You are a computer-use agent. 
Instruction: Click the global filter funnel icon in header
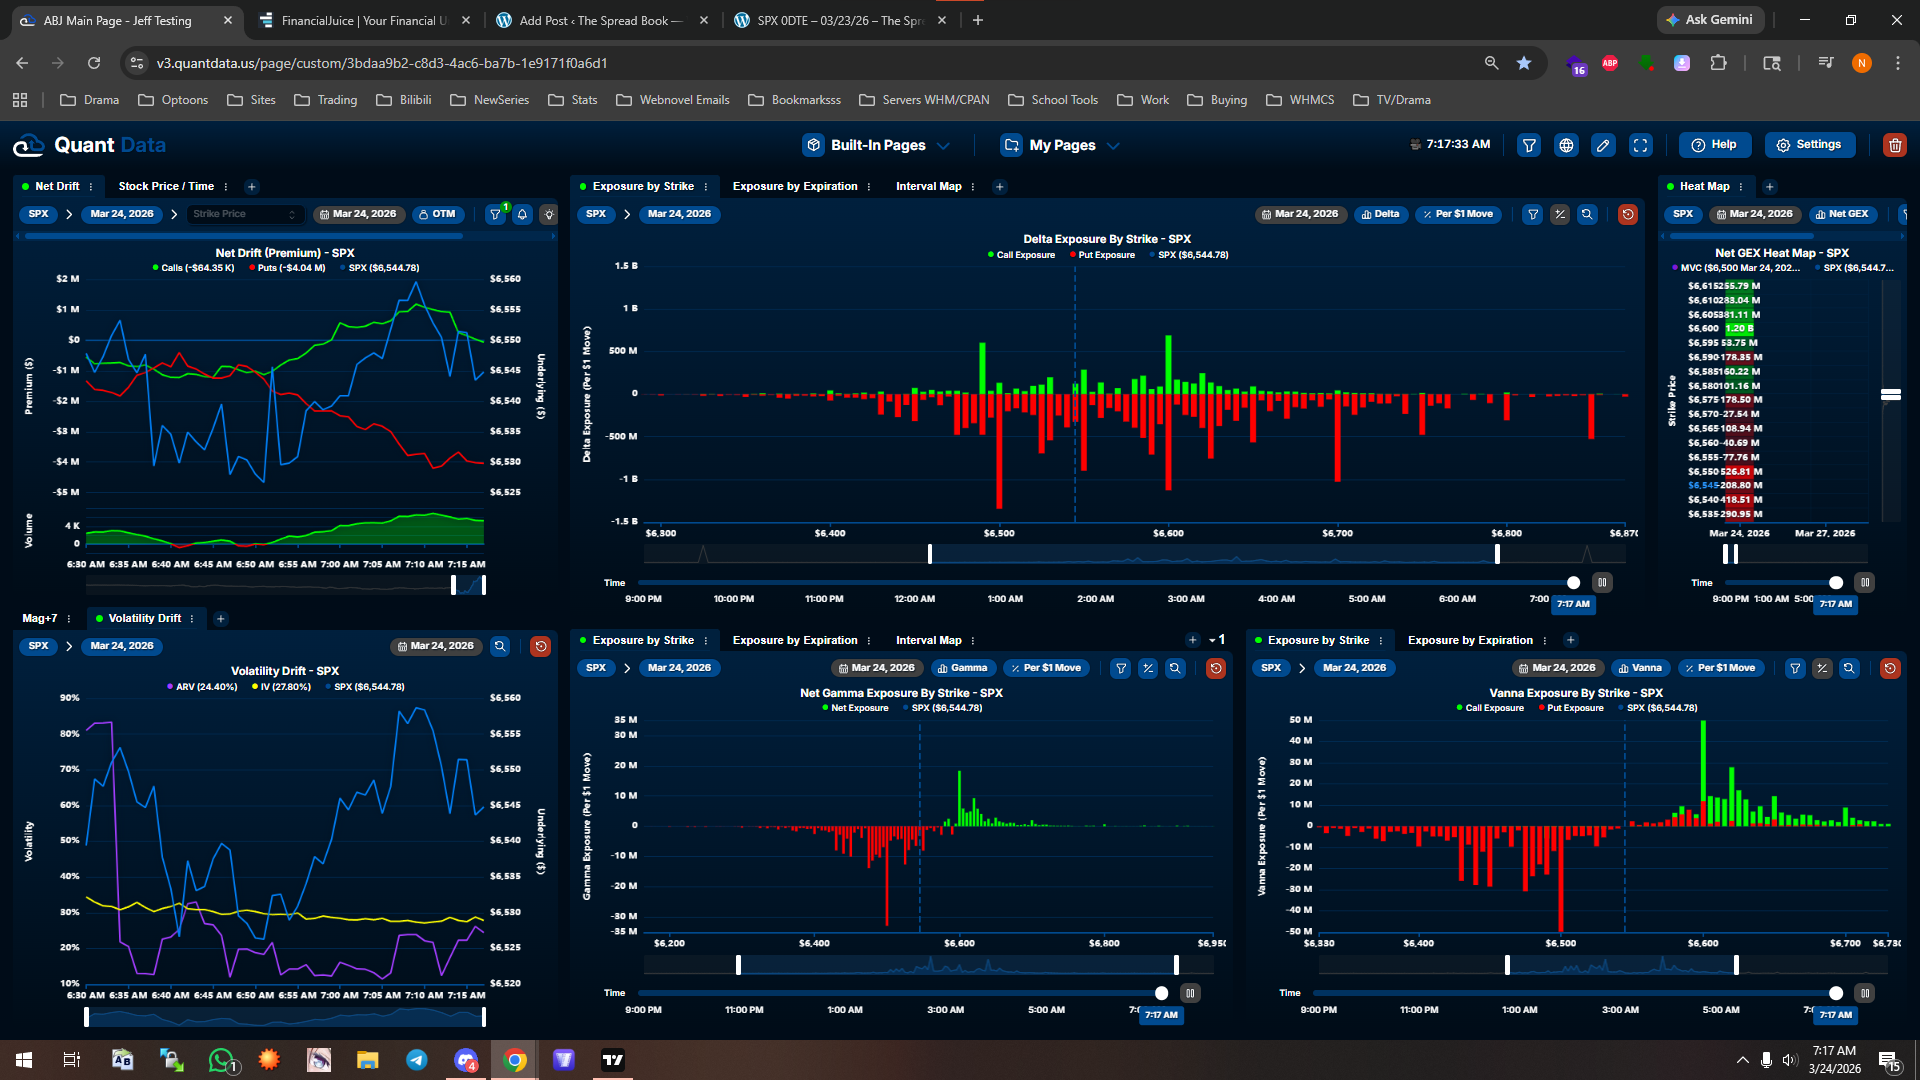(x=1529, y=145)
